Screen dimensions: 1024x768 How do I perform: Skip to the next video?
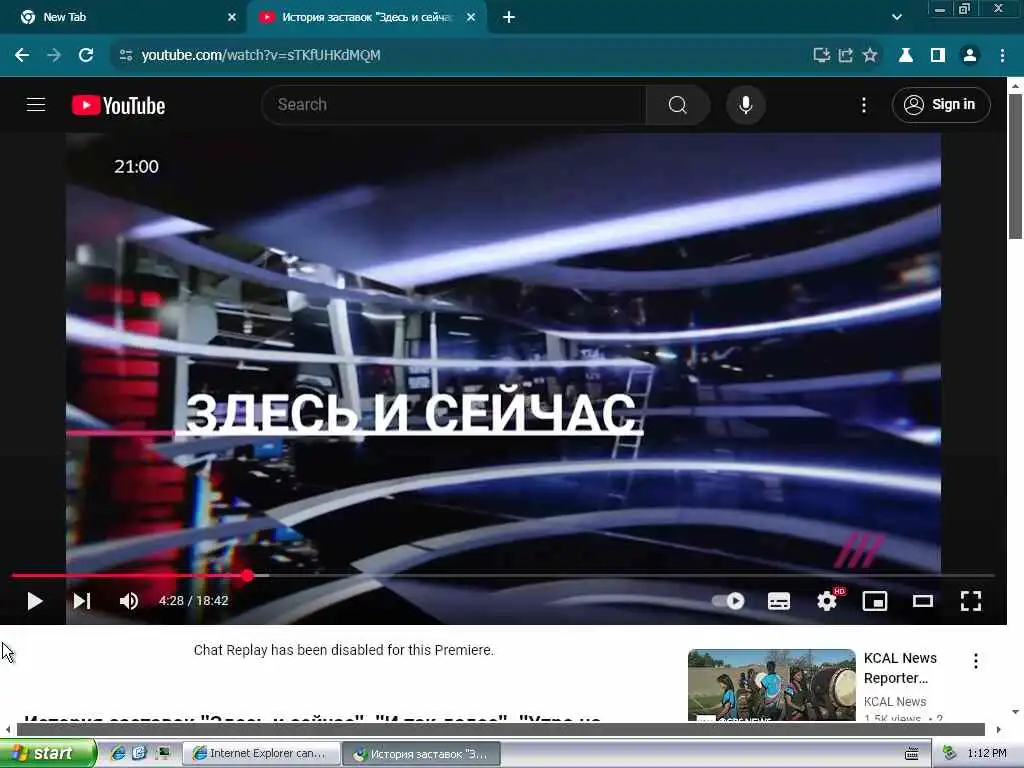[82, 601]
